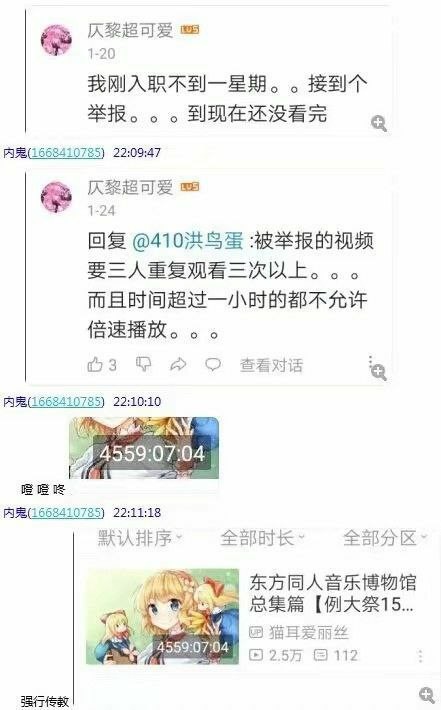Expand the 全部时长 duration dropdown
The width and height of the screenshot is (441, 710).
[x=262, y=538]
